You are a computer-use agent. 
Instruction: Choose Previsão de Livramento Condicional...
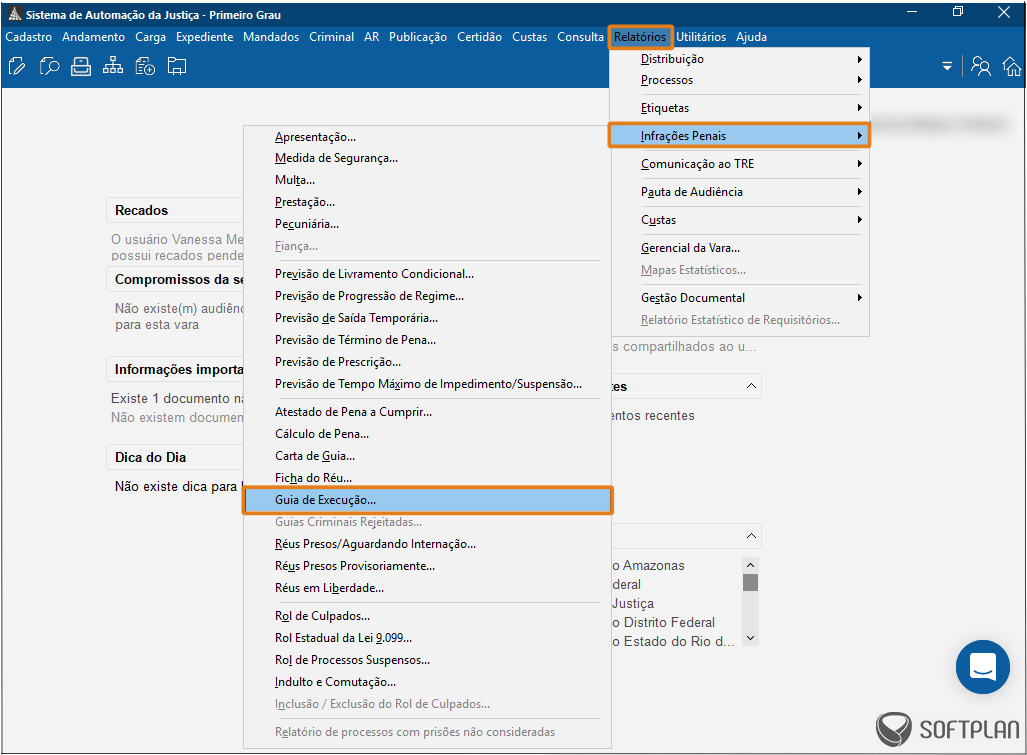(x=427, y=274)
